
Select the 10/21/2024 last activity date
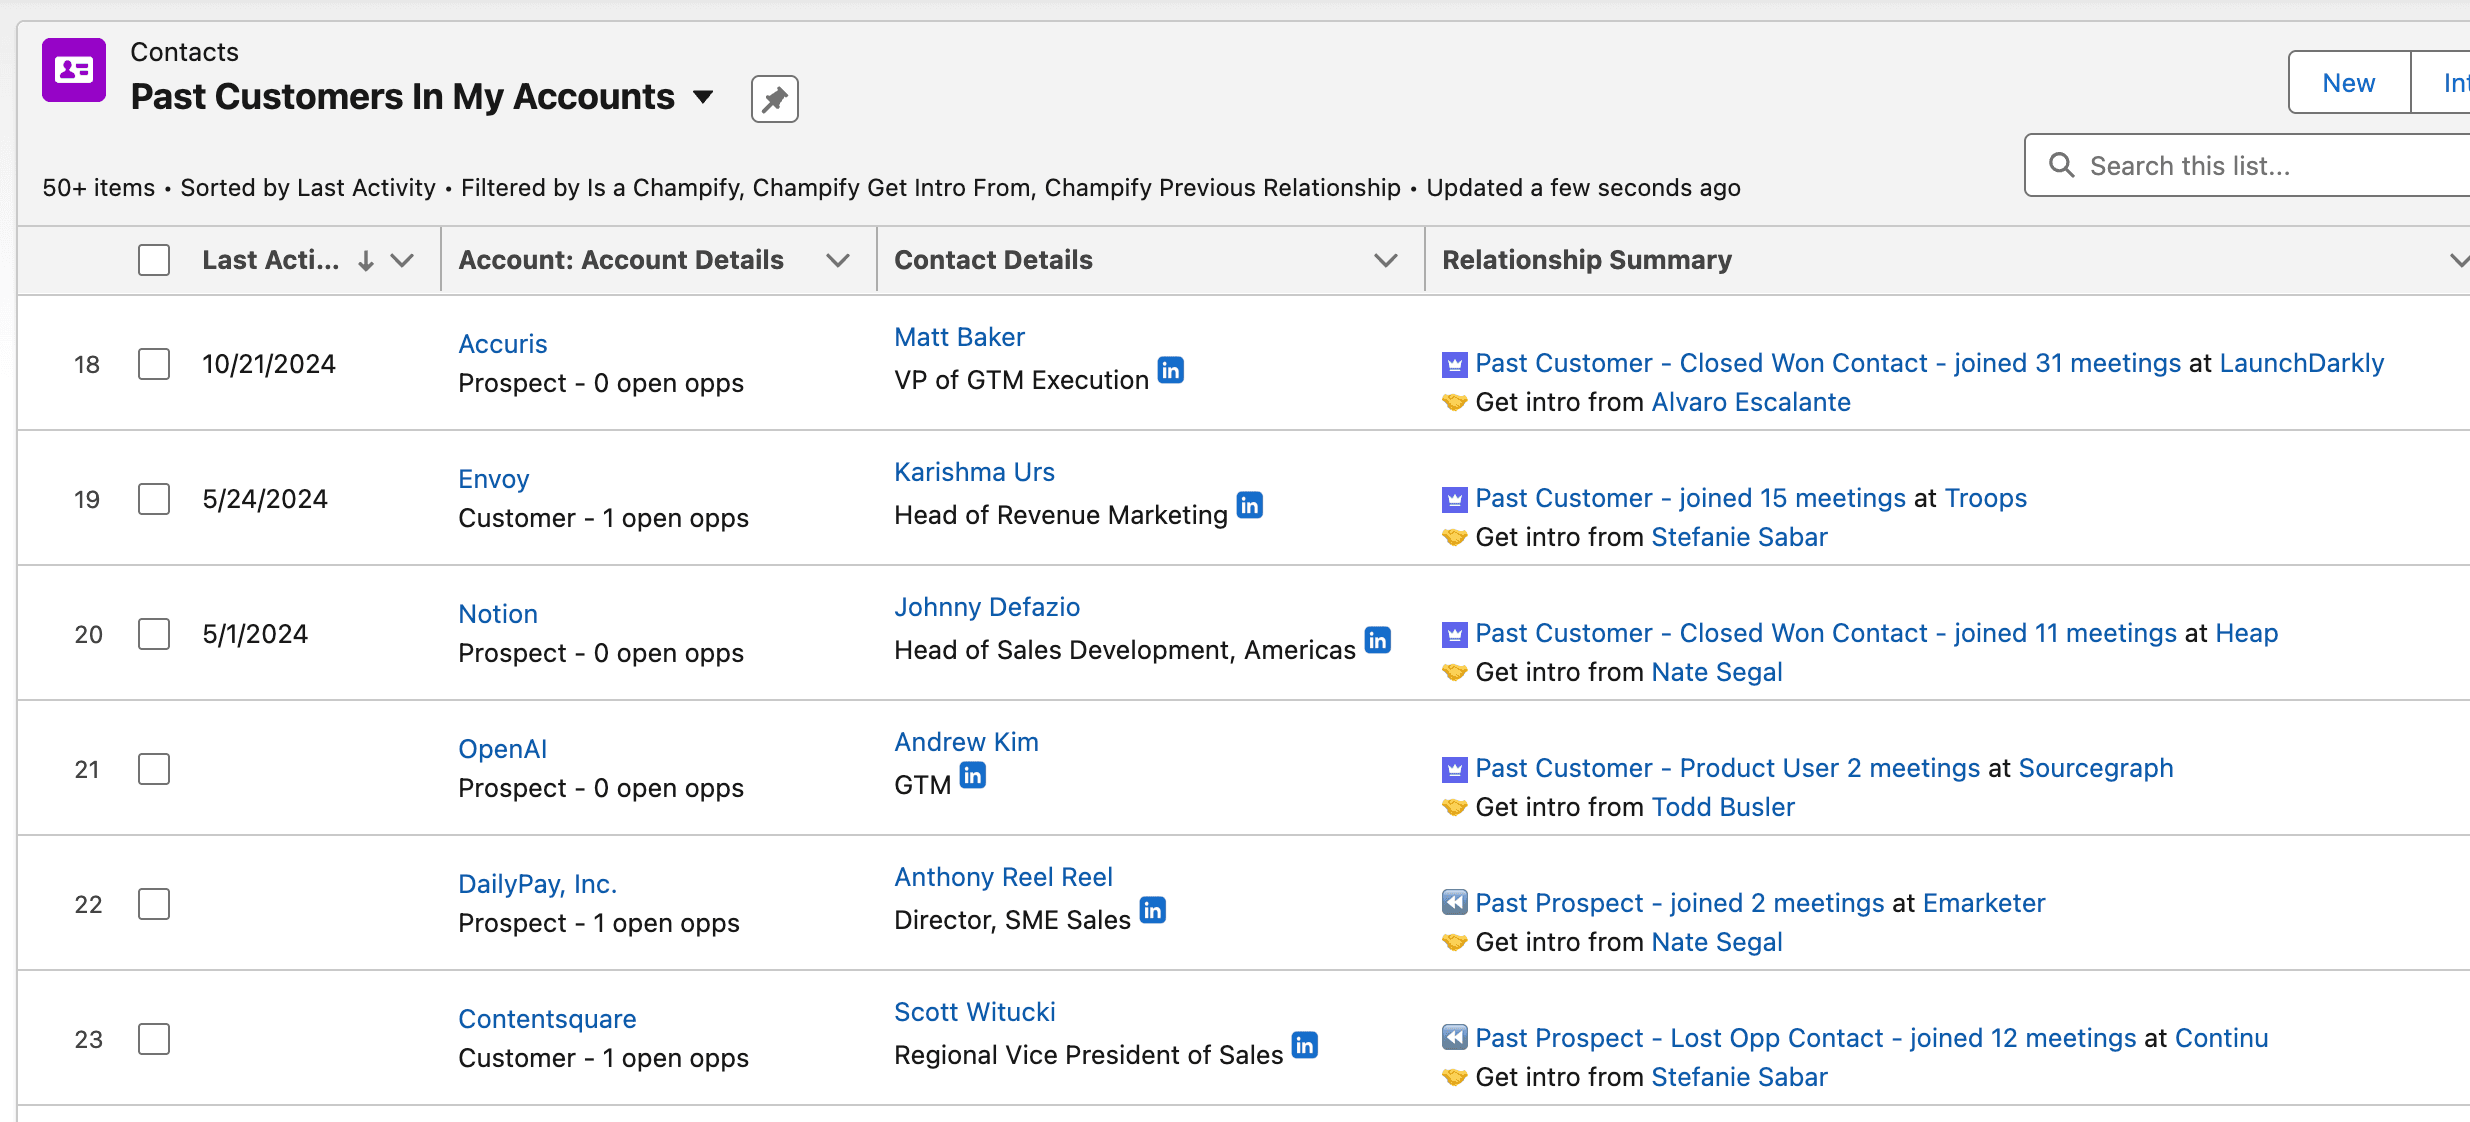pyautogui.click(x=269, y=364)
